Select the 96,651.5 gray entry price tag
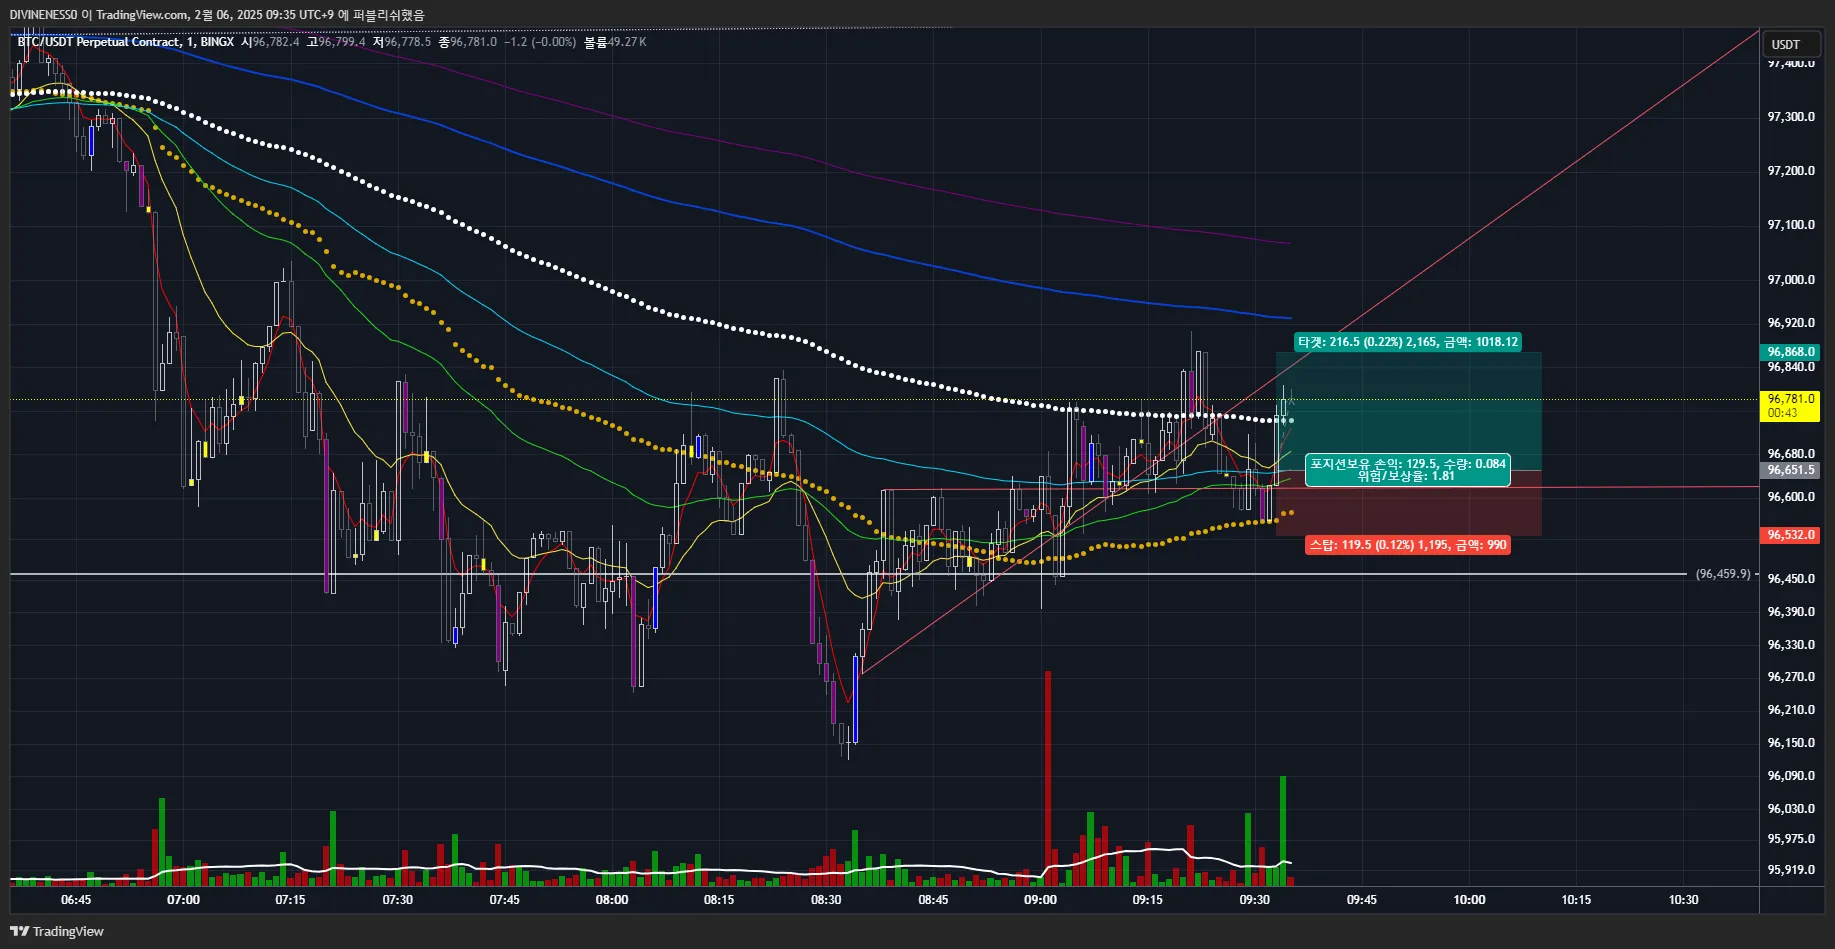Viewport: 1835px width, 949px height. click(1790, 470)
